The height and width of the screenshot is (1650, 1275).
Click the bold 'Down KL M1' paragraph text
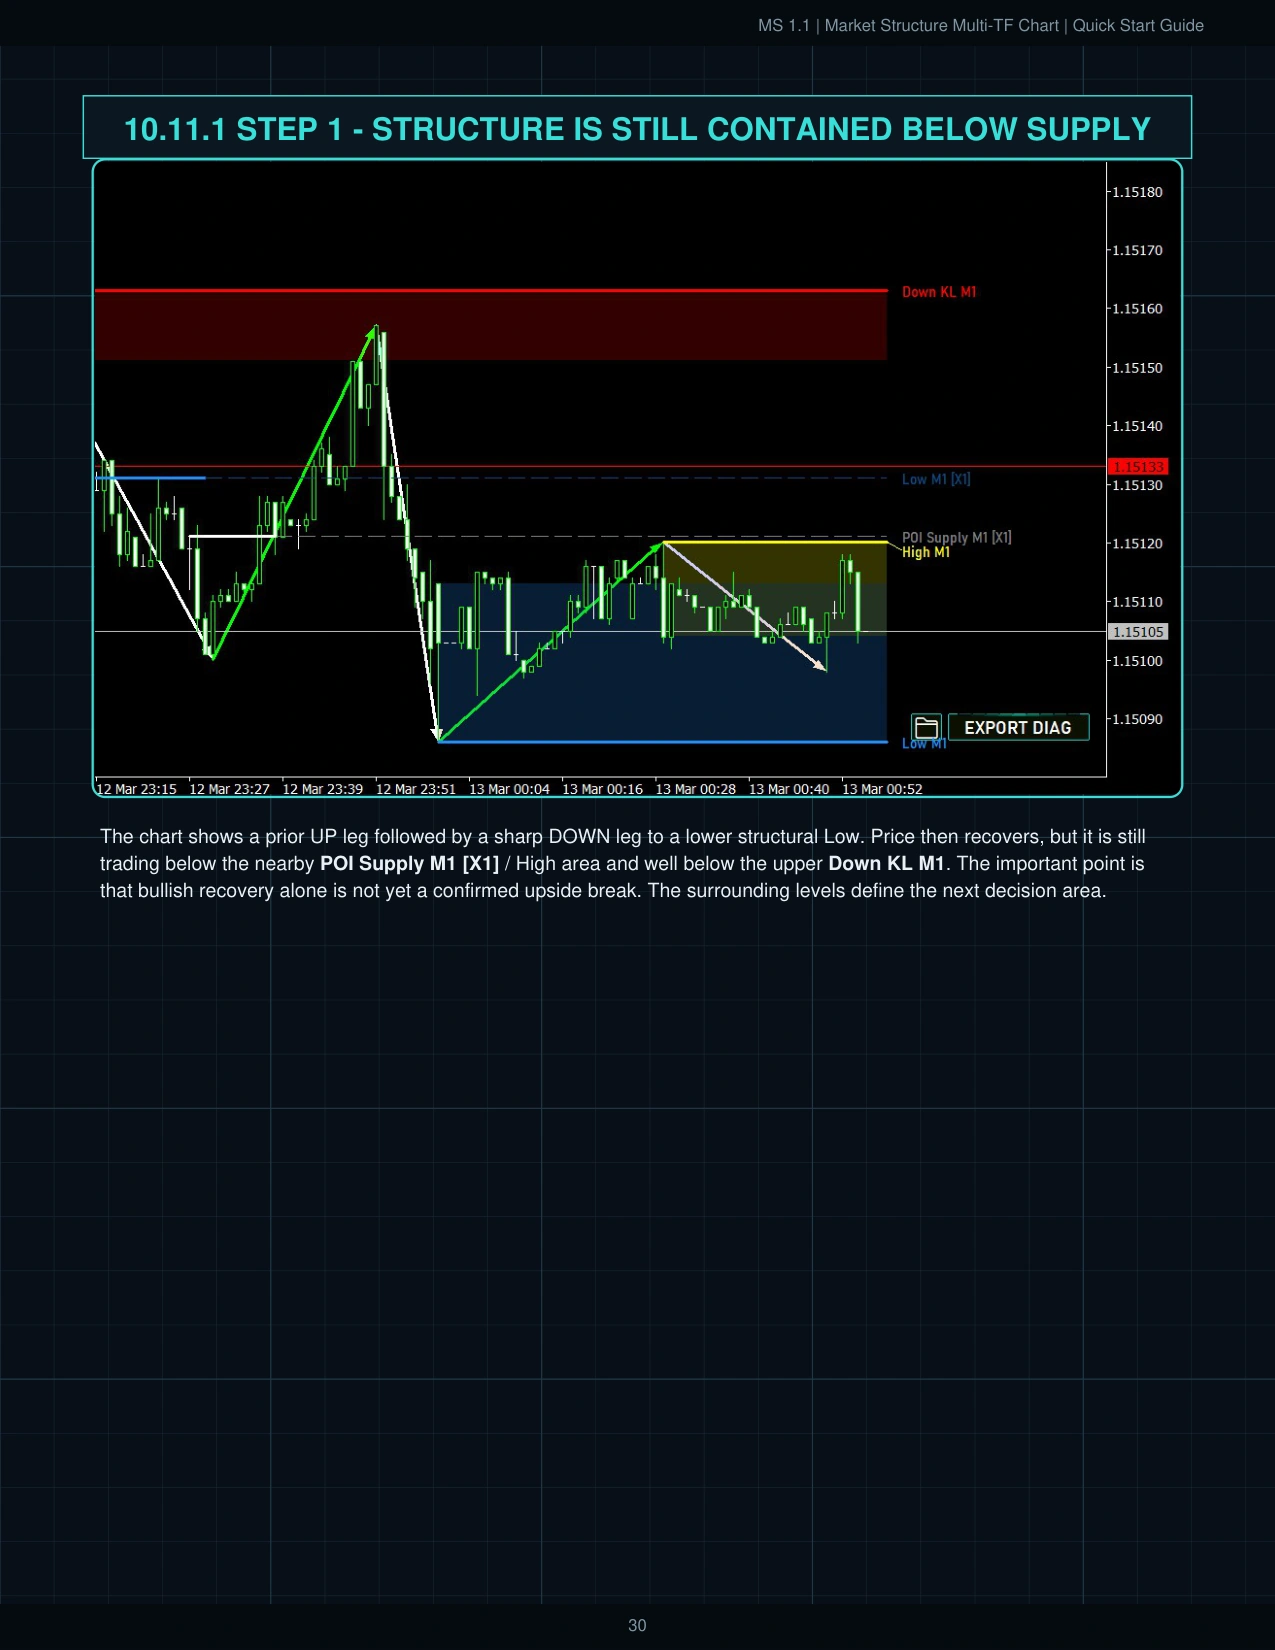(886, 863)
